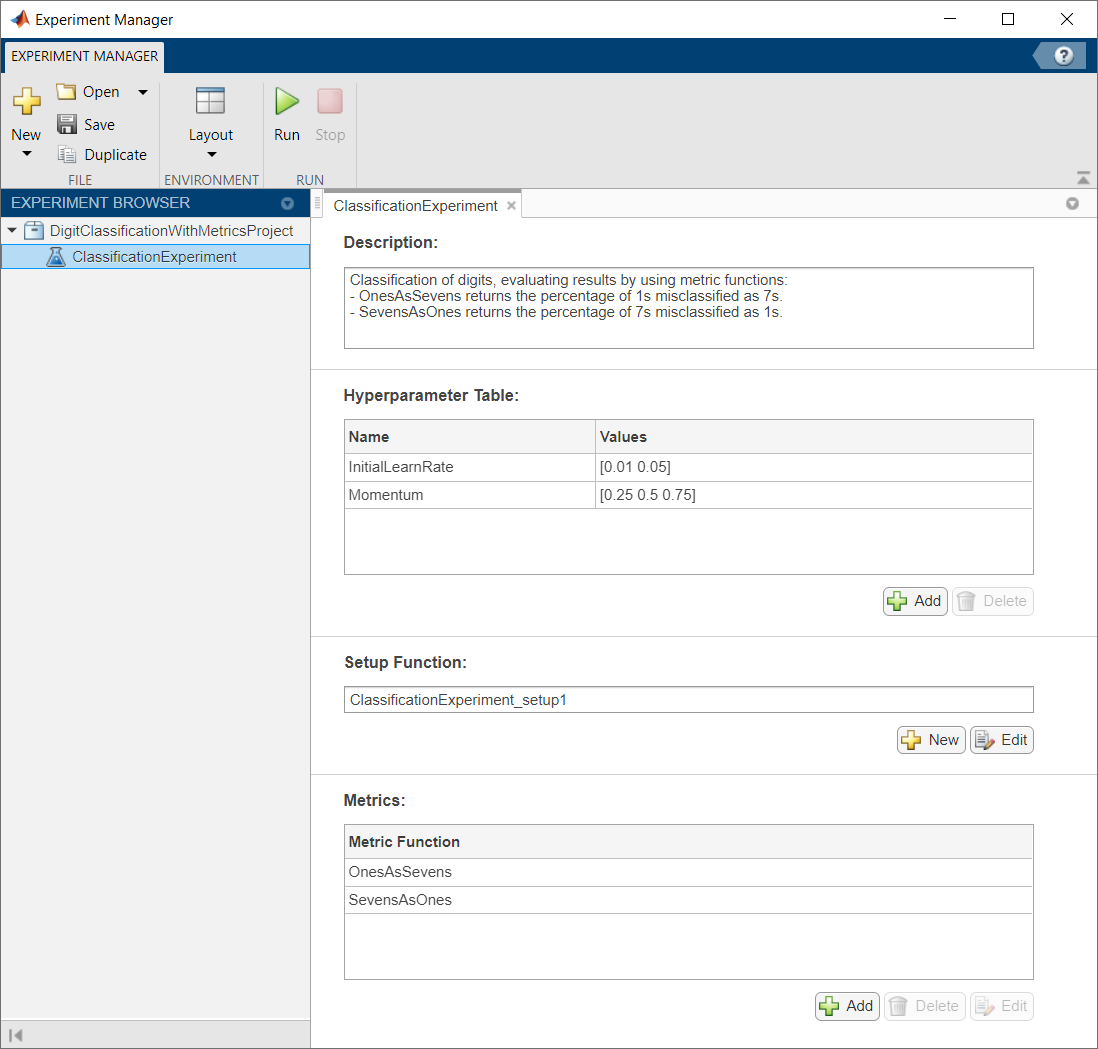Edit the setup function
The image size is (1098, 1049).
[x=1002, y=740]
